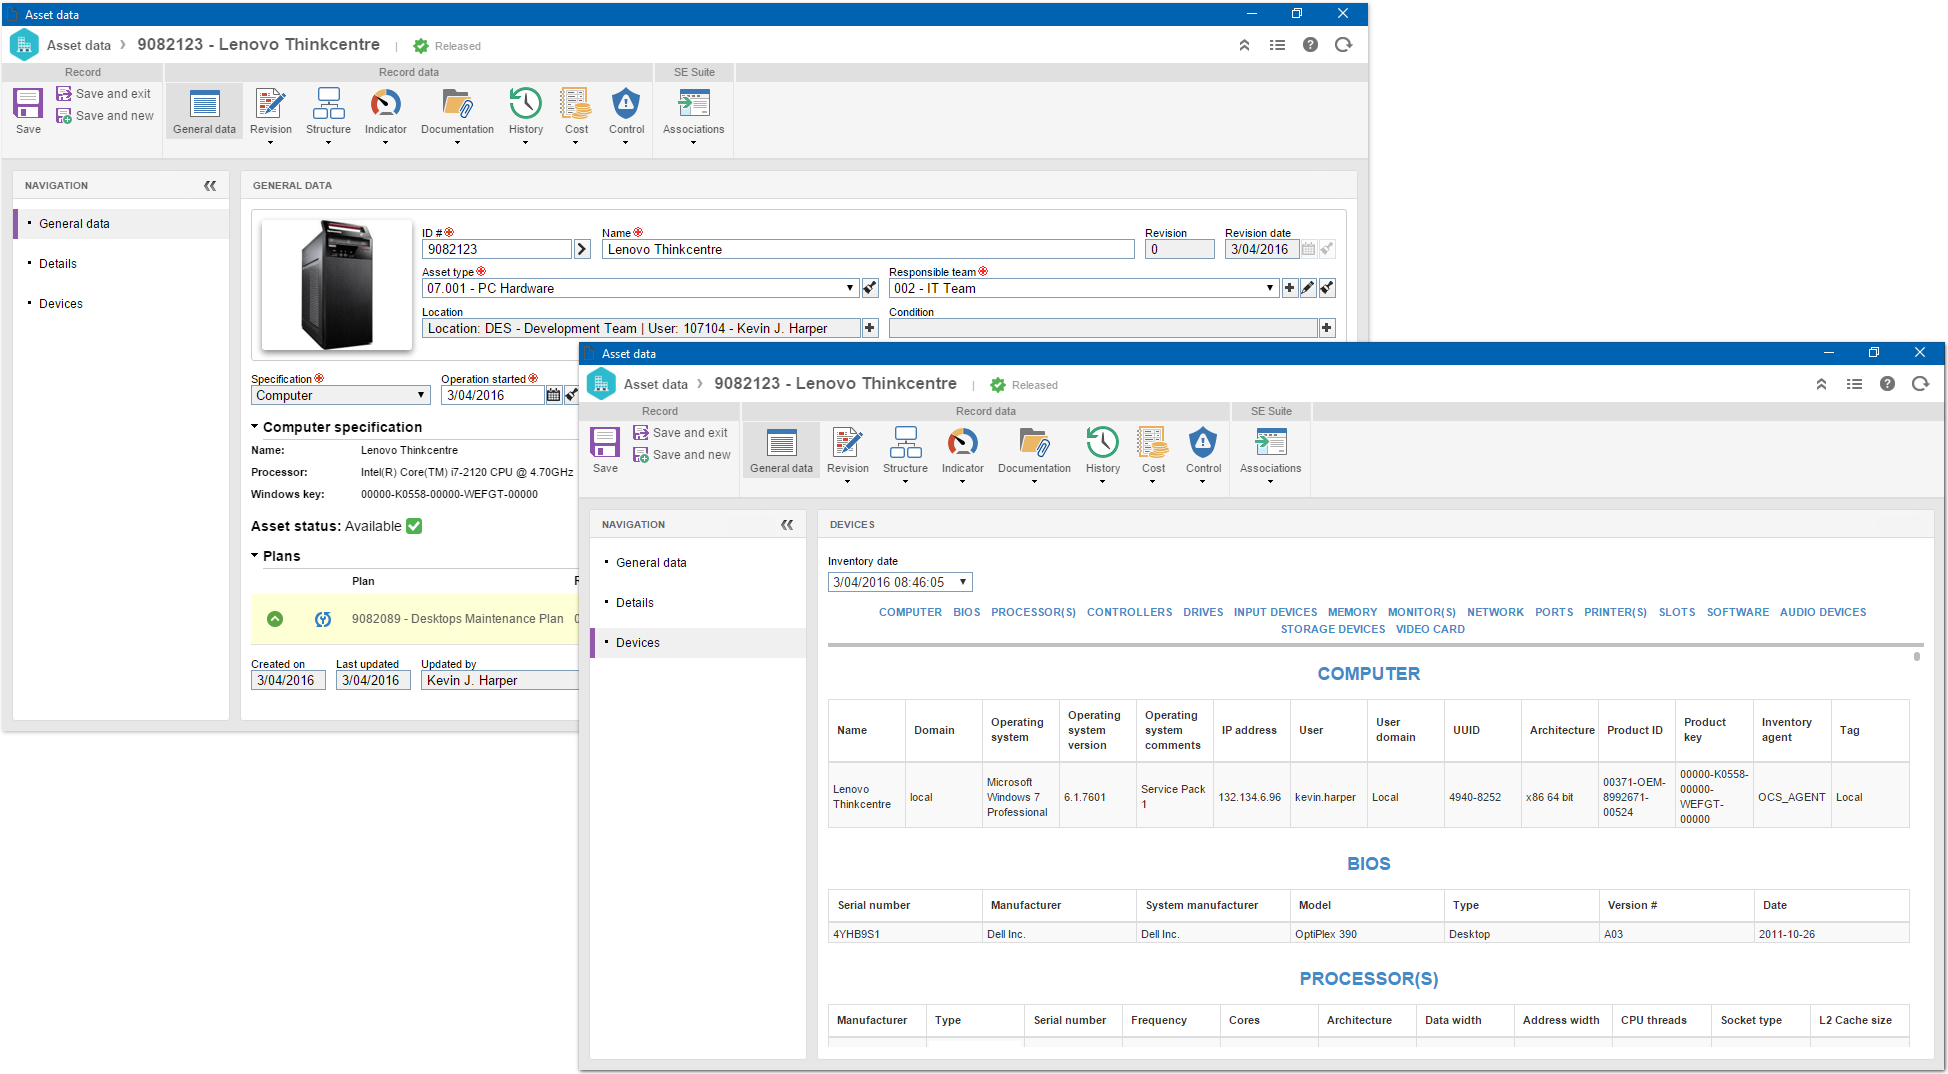The width and height of the screenshot is (1948, 1074).
Task: Click the Save floppy icon in front window
Action: [x=605, y=443]
